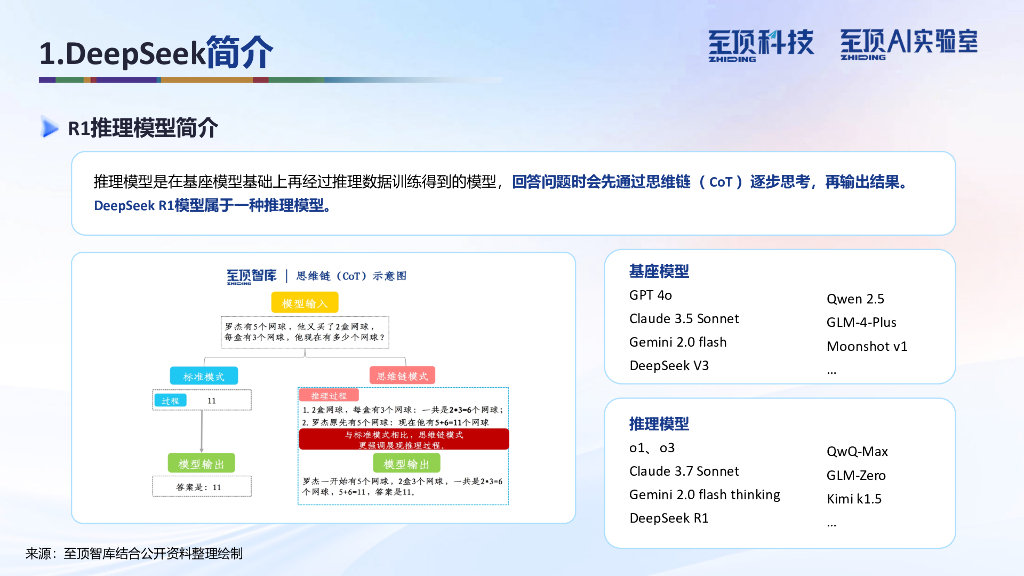Click the blue 标准模式 label
Image resolution: width=1024 pixels, height=576 pixels.
pos(204,376)
